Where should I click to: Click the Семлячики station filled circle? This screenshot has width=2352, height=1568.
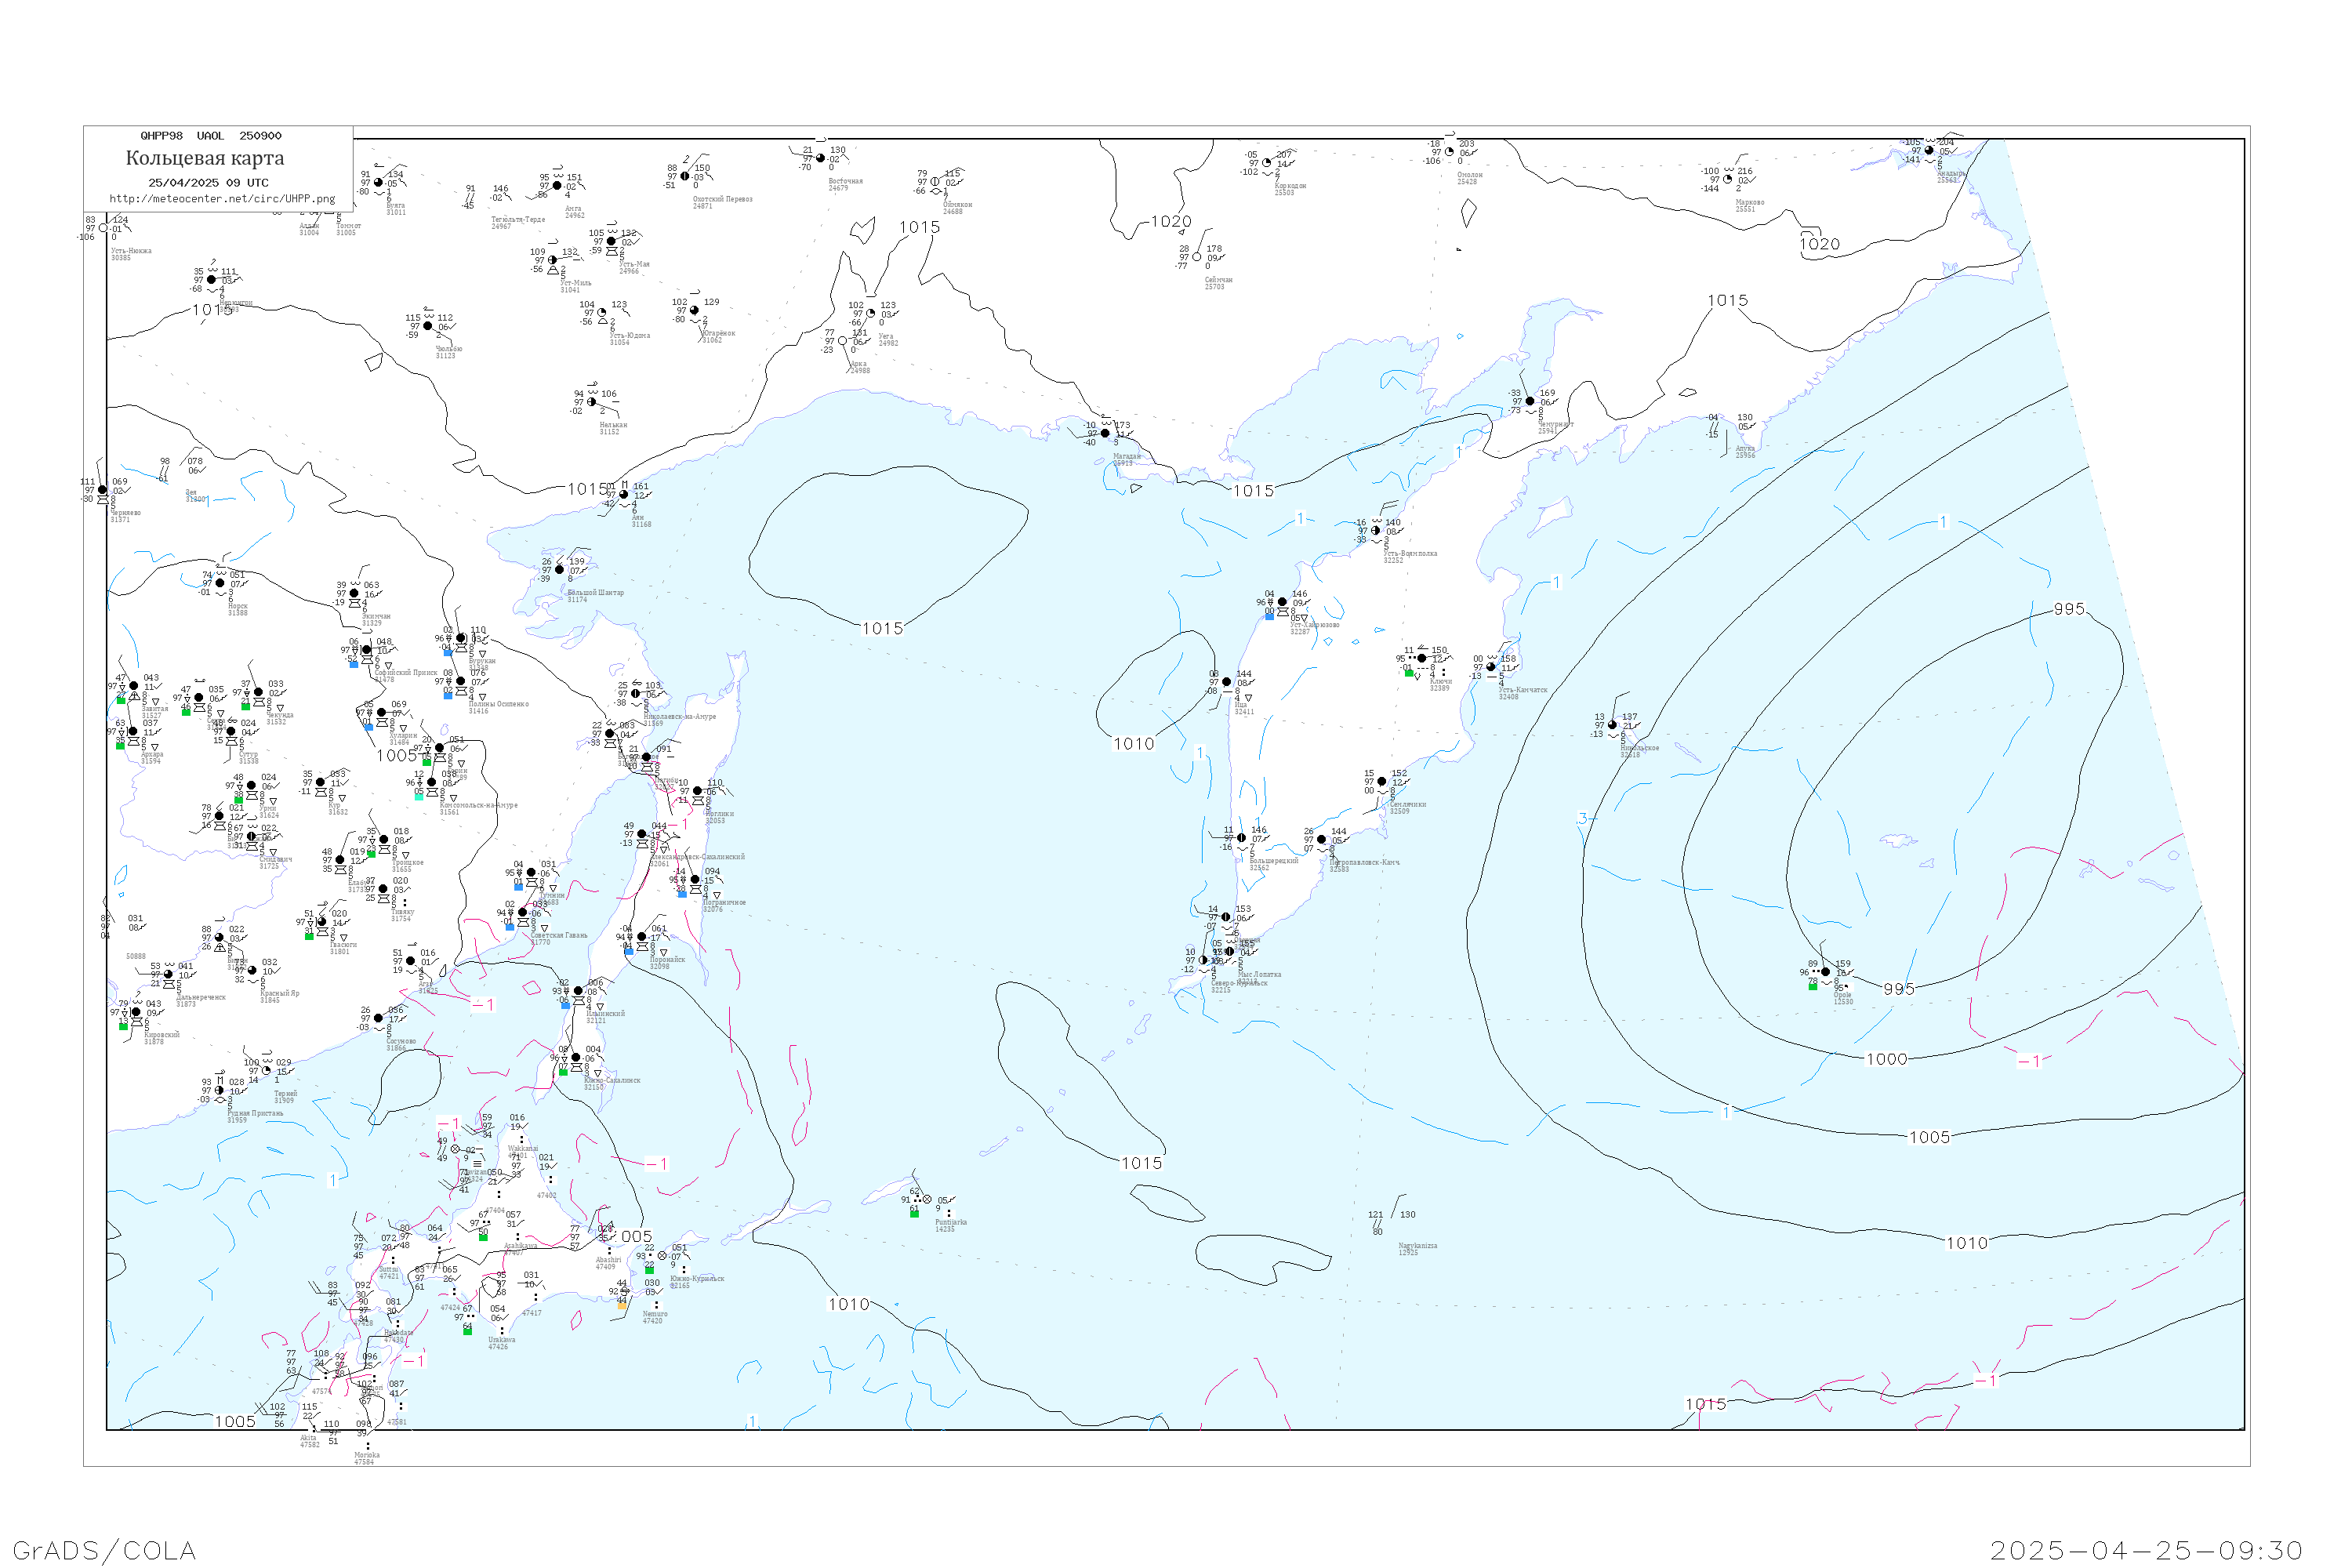tap(1382, 782)
